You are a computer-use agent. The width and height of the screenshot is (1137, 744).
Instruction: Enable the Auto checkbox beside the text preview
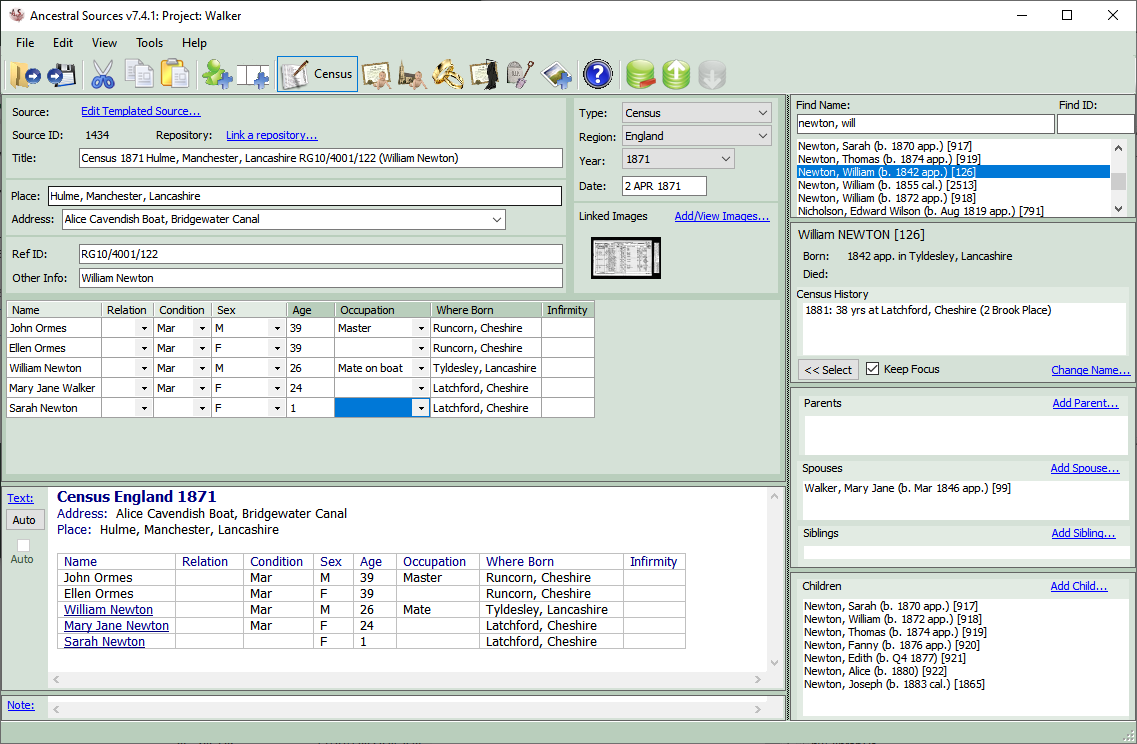coord(24,545)
